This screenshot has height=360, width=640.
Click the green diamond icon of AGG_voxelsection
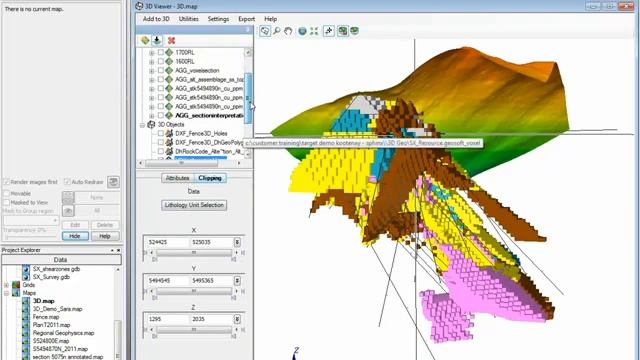pyautogui.click(x=169, y=71)
